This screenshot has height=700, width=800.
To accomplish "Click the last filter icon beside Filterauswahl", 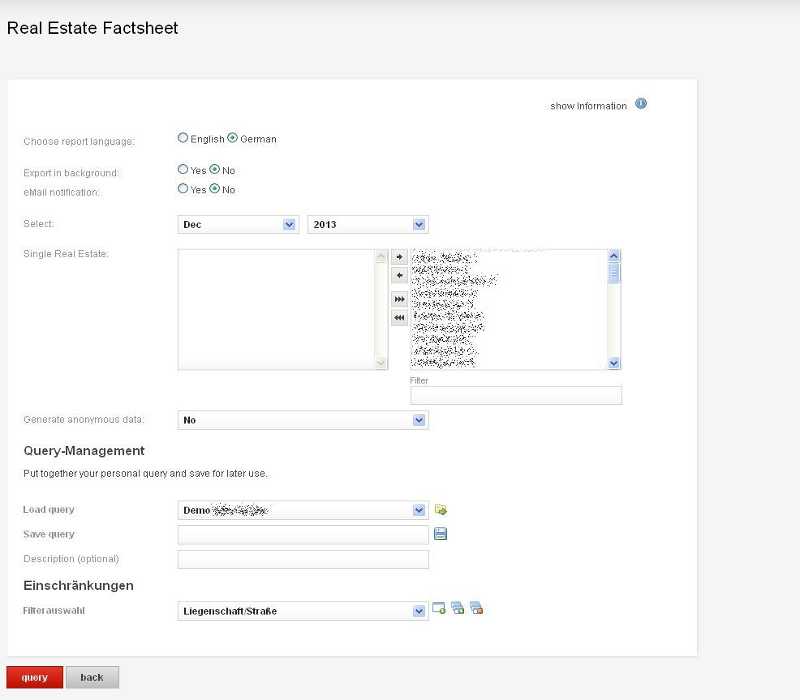I will pyautogui.click(x=477, y=608).
